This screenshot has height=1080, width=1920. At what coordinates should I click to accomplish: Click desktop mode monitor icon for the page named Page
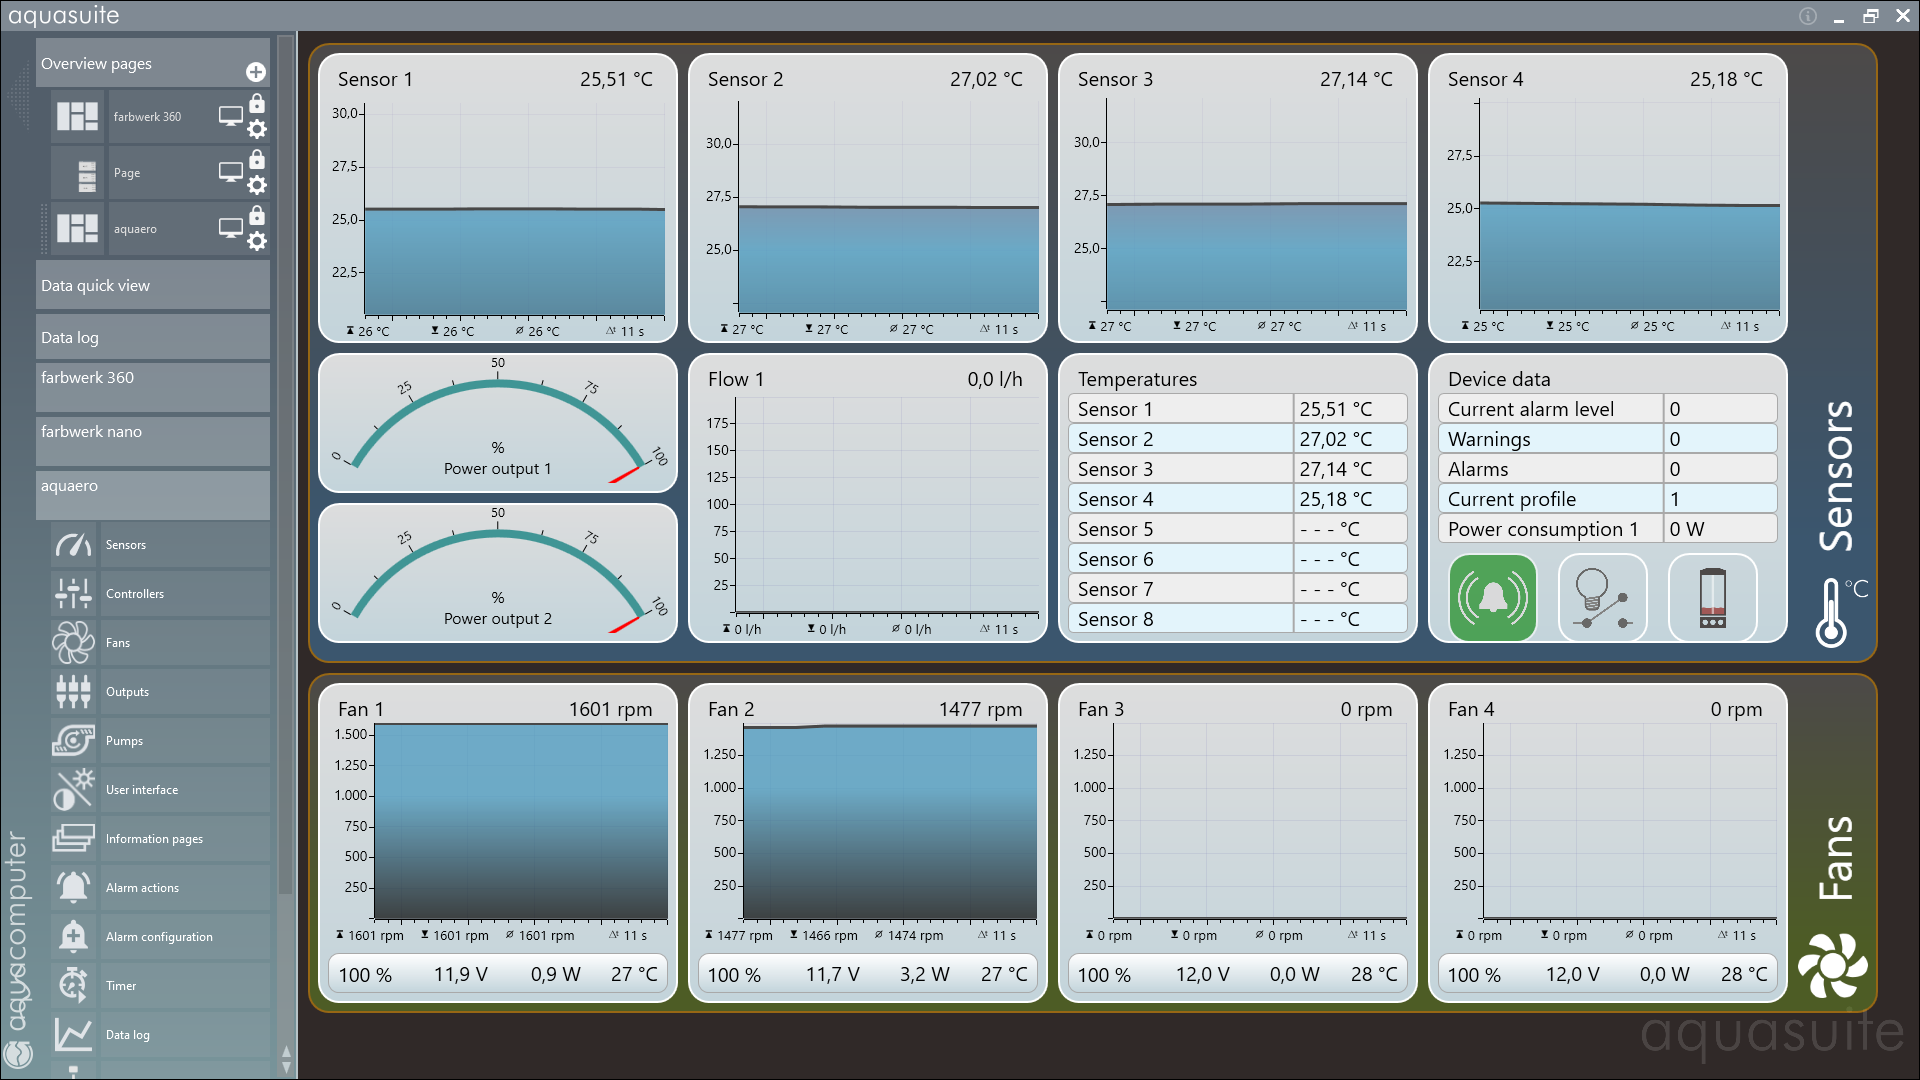pos(231,173)
